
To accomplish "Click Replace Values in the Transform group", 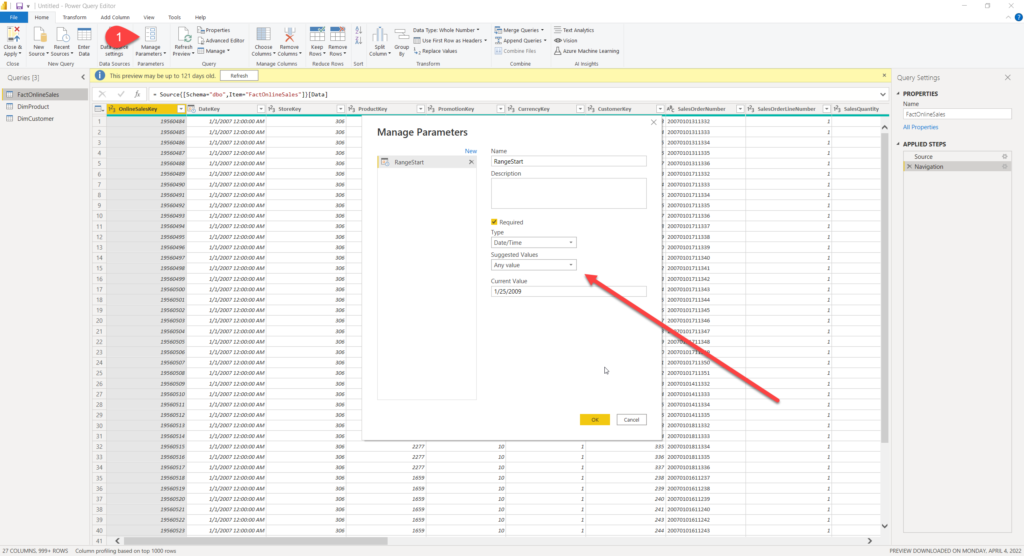I will pos(435,51).
